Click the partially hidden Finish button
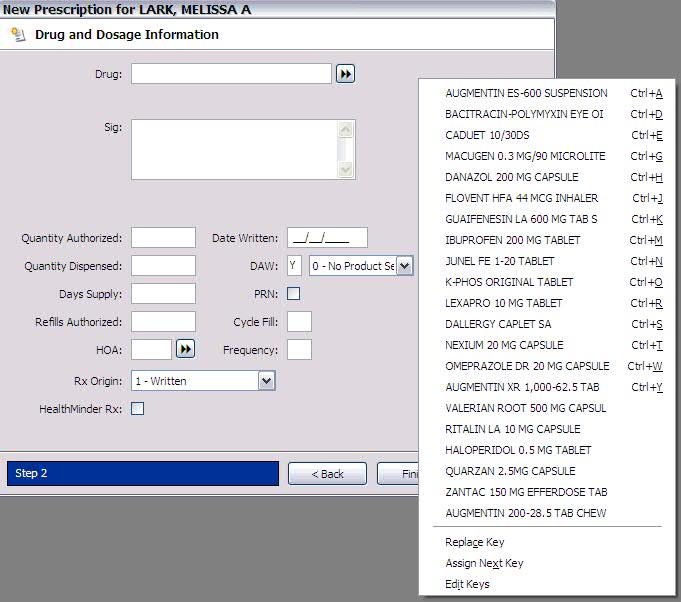This screenshot has width=681, height=602. click(398, 474)
